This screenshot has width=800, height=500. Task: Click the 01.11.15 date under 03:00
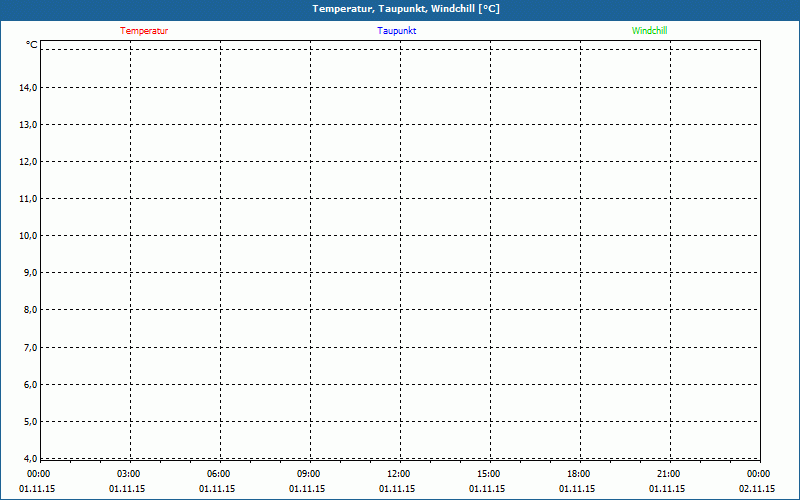coord(127,489)
